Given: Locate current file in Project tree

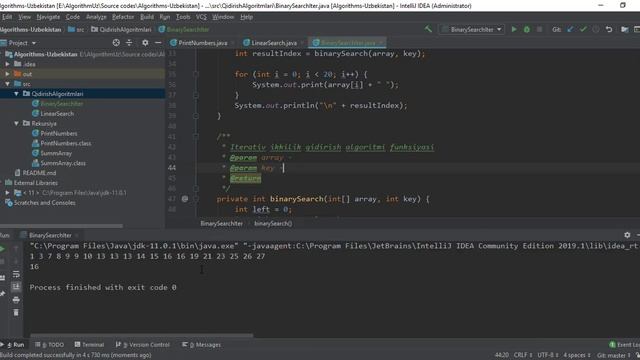Looking at the screenshot, I should [116, 43].
